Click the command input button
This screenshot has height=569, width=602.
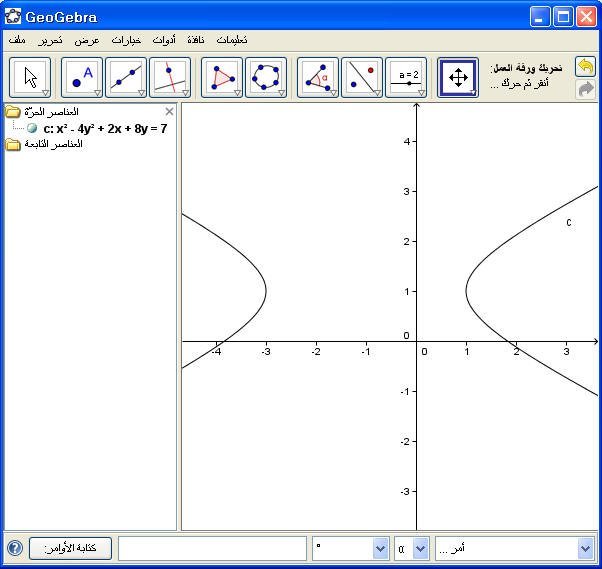coord(70,548)
